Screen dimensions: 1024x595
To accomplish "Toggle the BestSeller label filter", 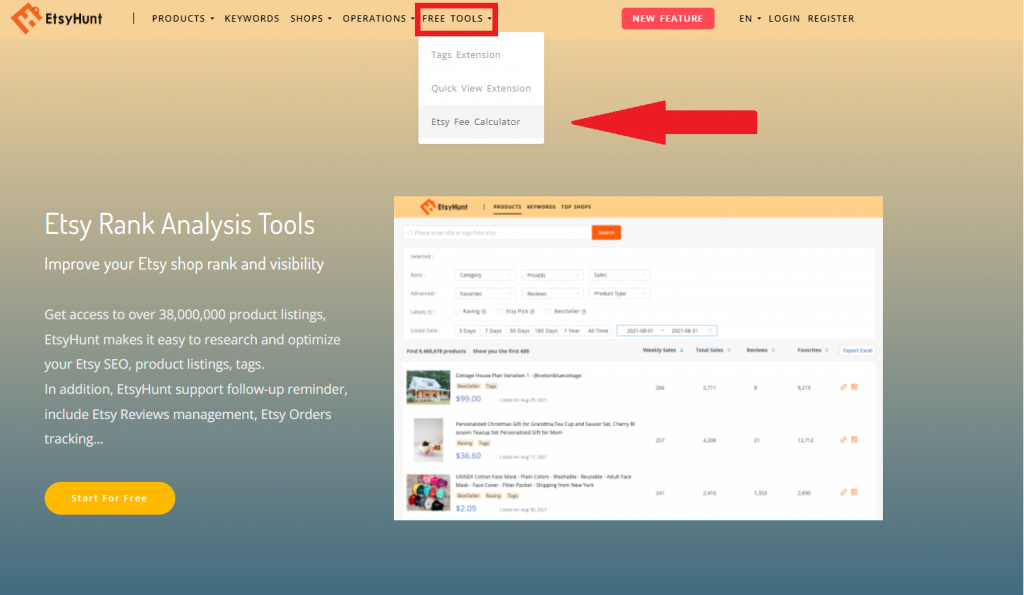I will (547, 310).
